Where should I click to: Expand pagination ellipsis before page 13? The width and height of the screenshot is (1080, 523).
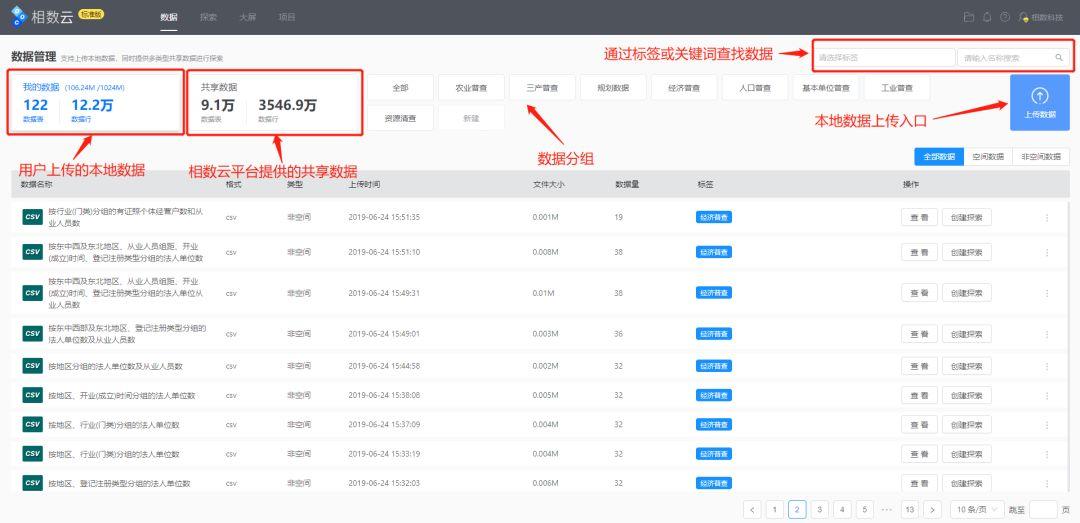tap(886, 510)
